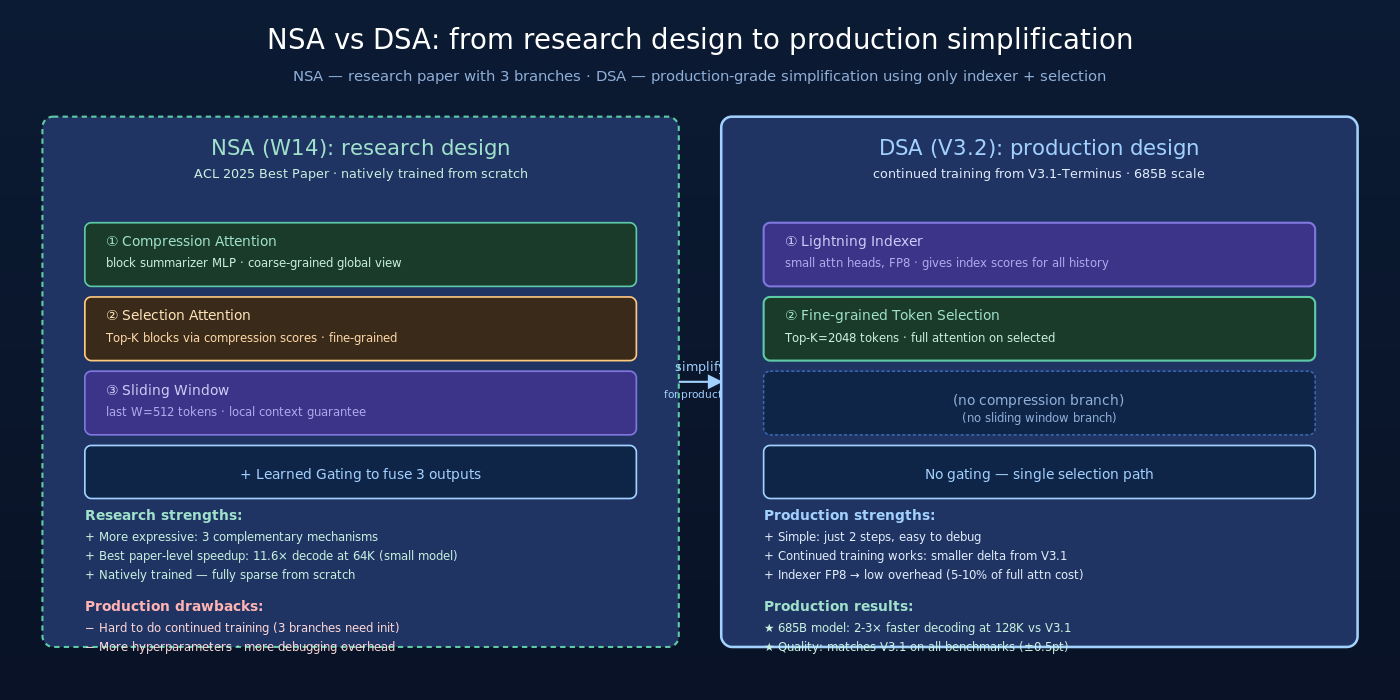Click the 'simplify' arrow between the panels
Screen dimensions: 1400x700
[x=699, y=381]
